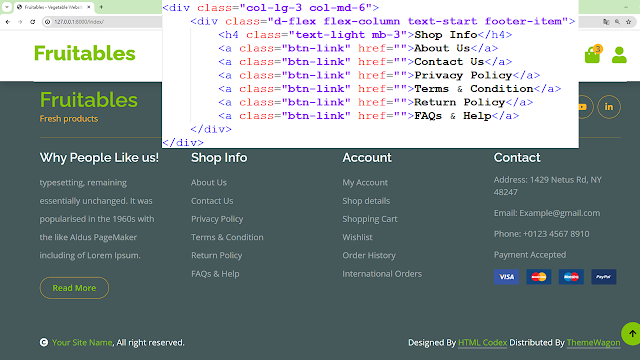Open the FAQs & Help footer link
The width and height of the screenshot is (640, 360).
pyautogui.click(x=215, y=274)
